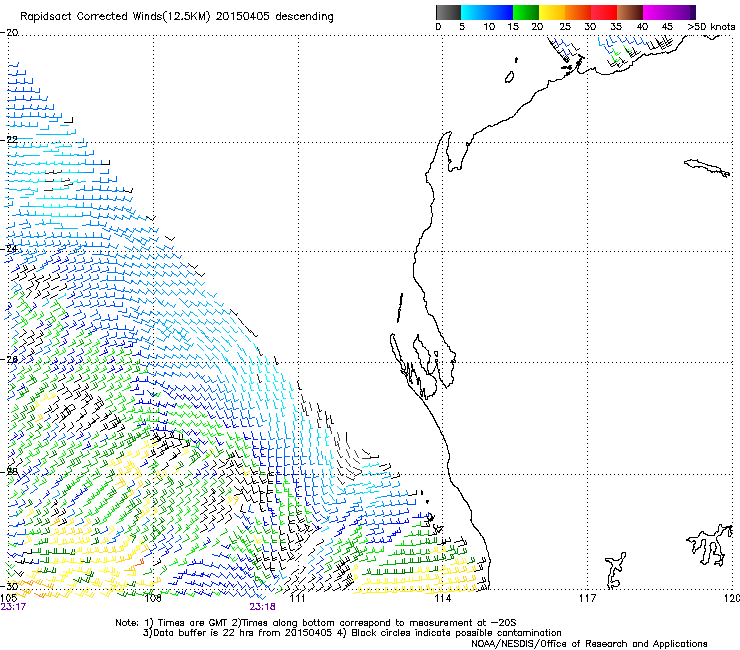The width and height of the screenshot is (740, 650).
Task: Click the orange 25-30 knots legend swatch
Action: click(578, 12)
